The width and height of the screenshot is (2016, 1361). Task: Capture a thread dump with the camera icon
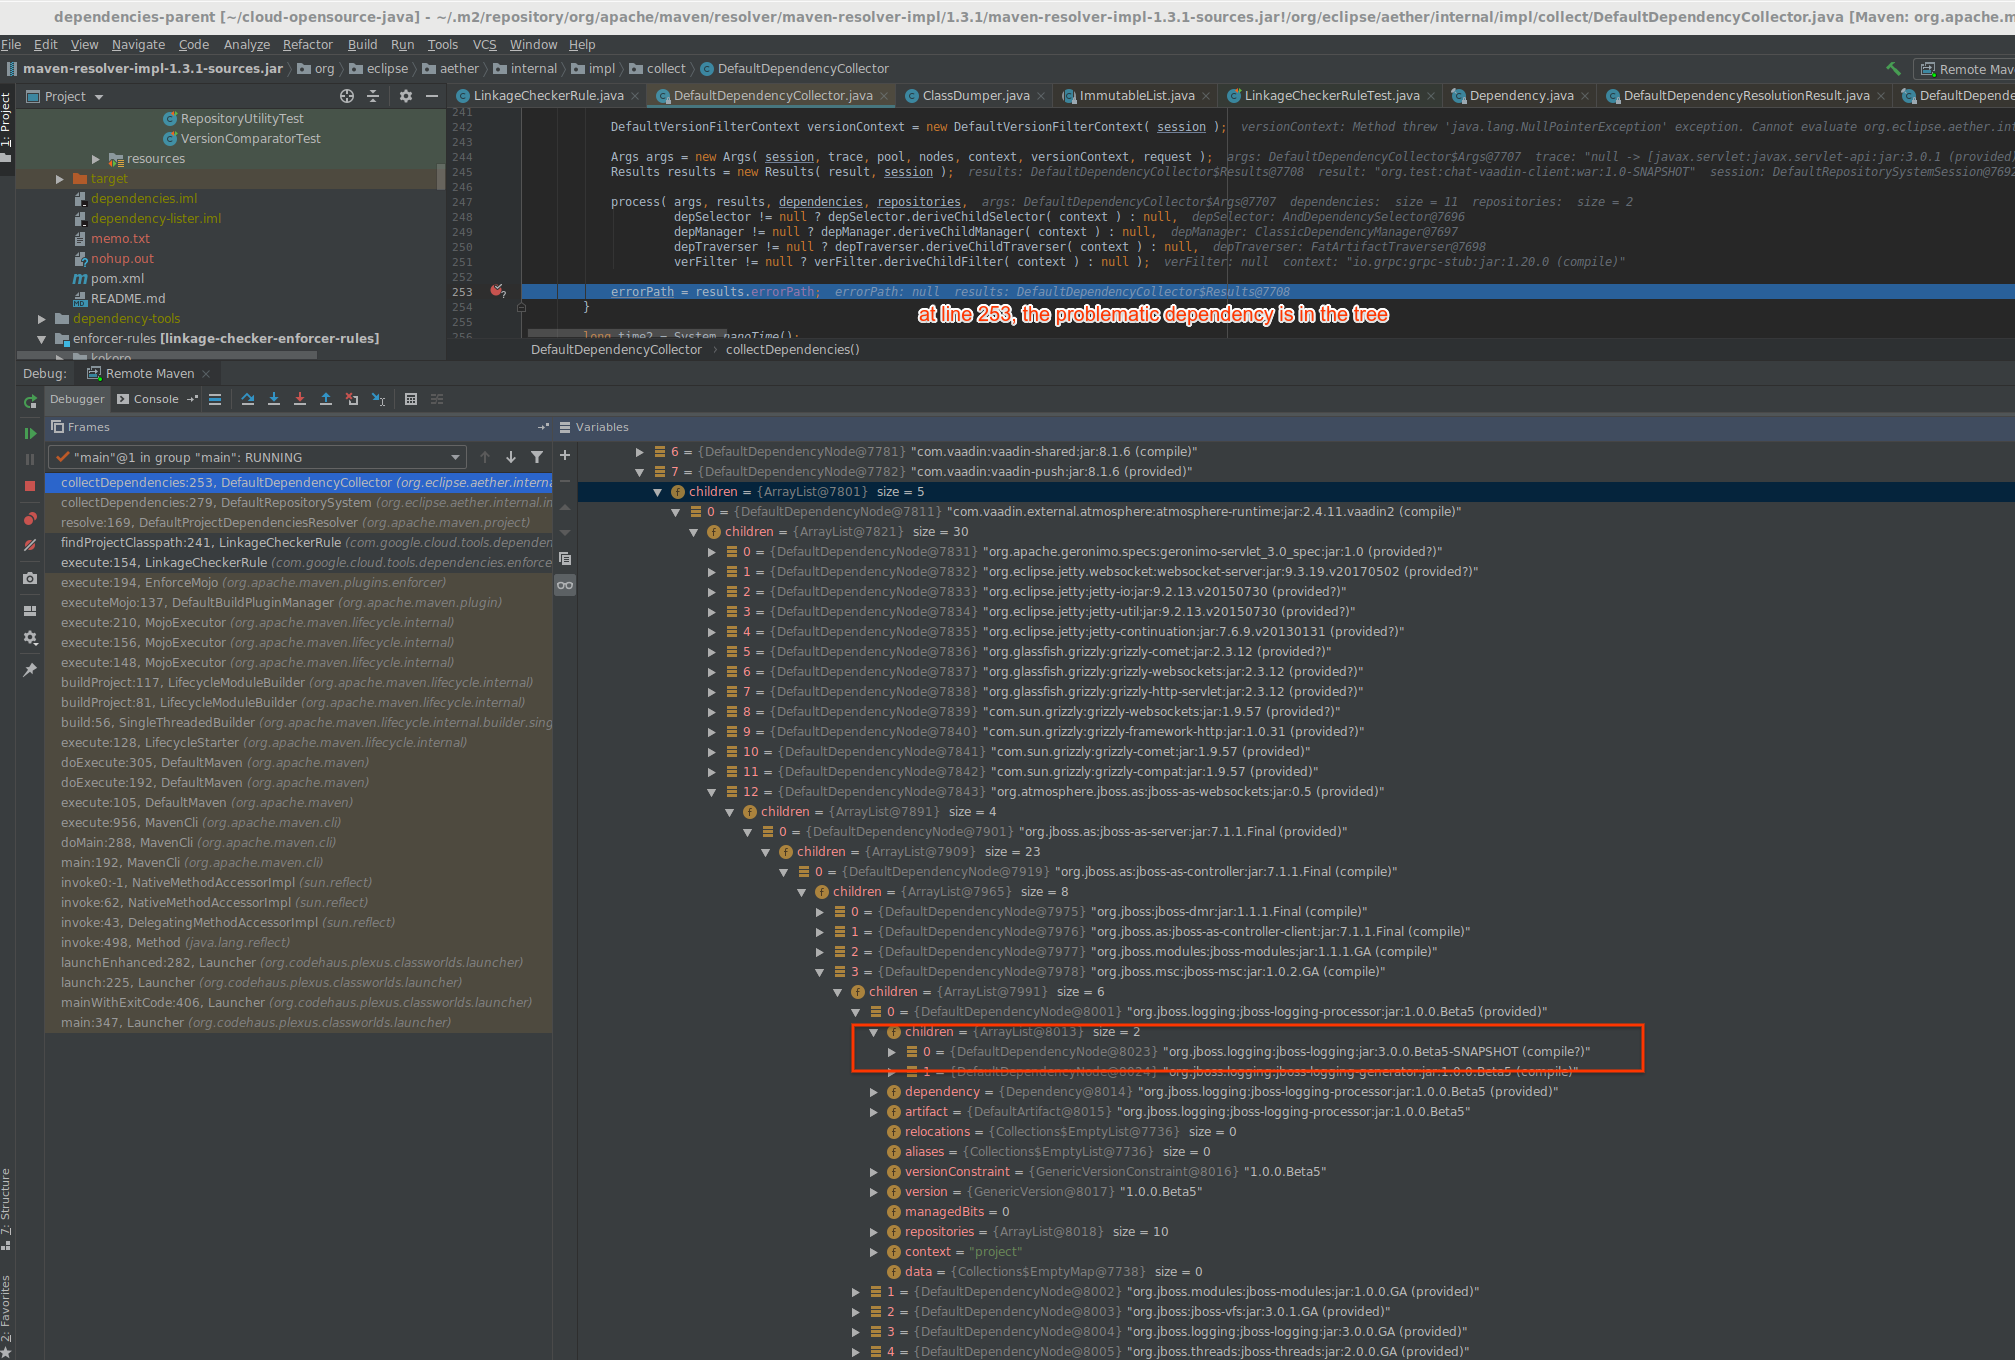[30, 579]
